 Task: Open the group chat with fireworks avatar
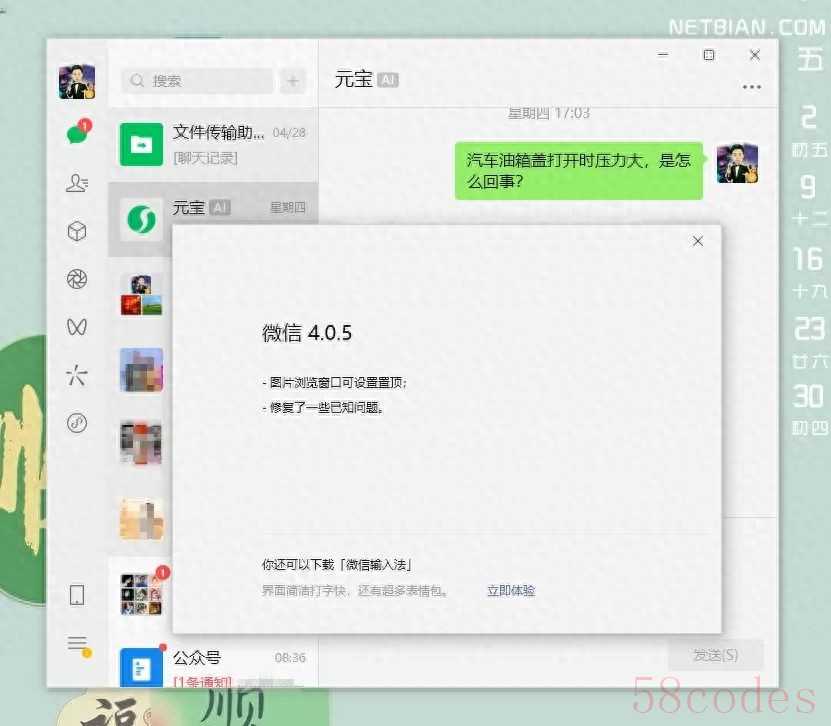pyautogui.click(x=141, y=295)
